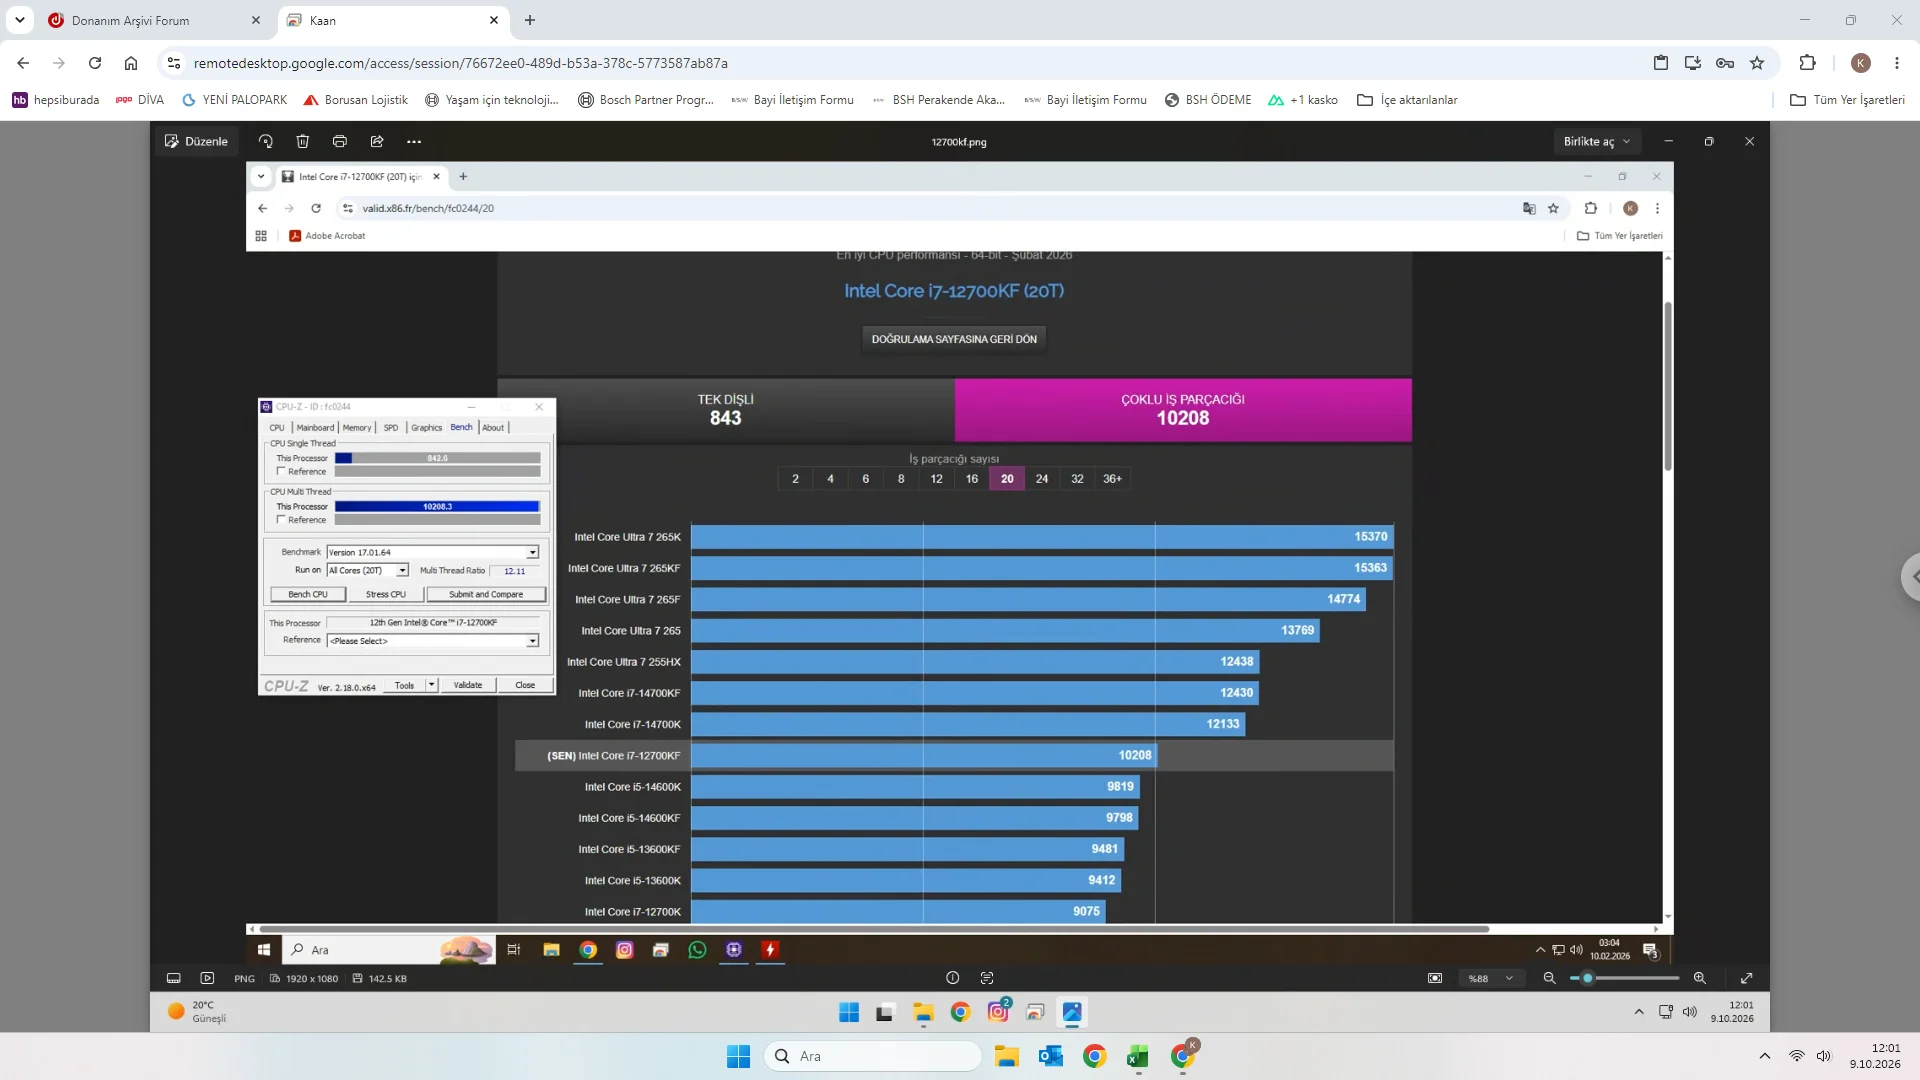Open Tüm Yer İşaretleri folder
This screenshot has height=1080, width=1920.
[1847, 100]
